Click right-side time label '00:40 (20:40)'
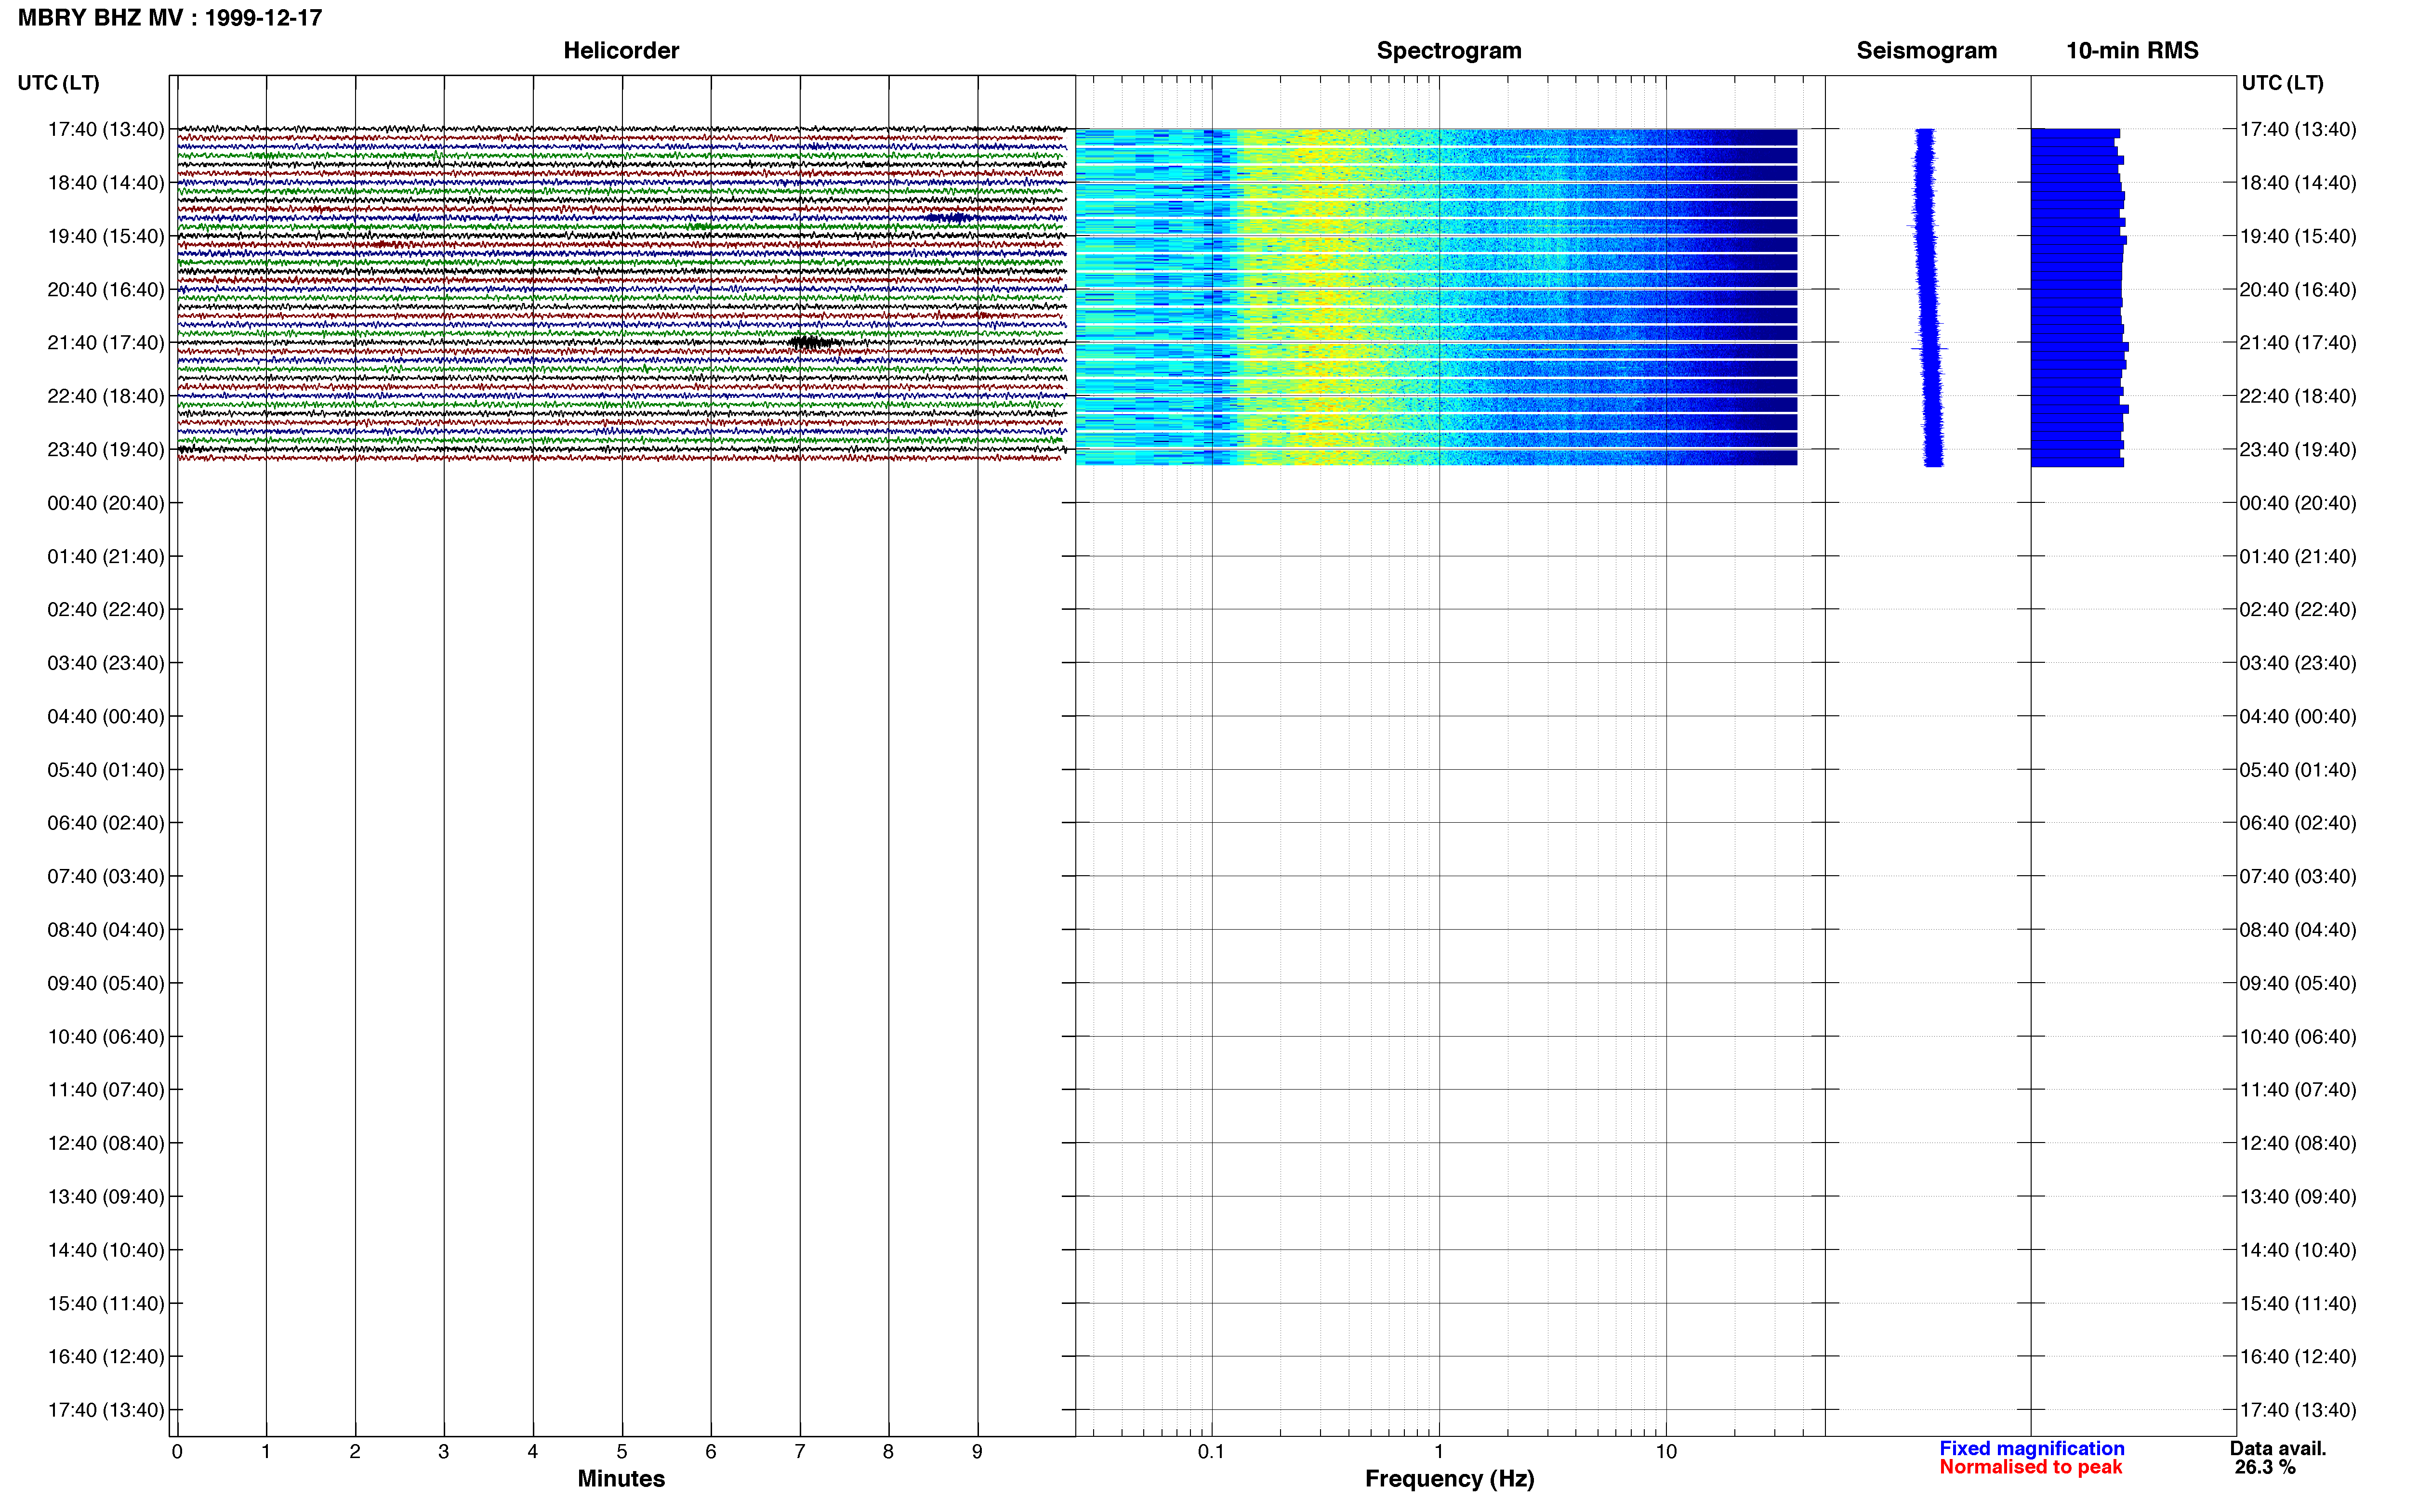Screen dimensions: 2418x1512 2298,503
